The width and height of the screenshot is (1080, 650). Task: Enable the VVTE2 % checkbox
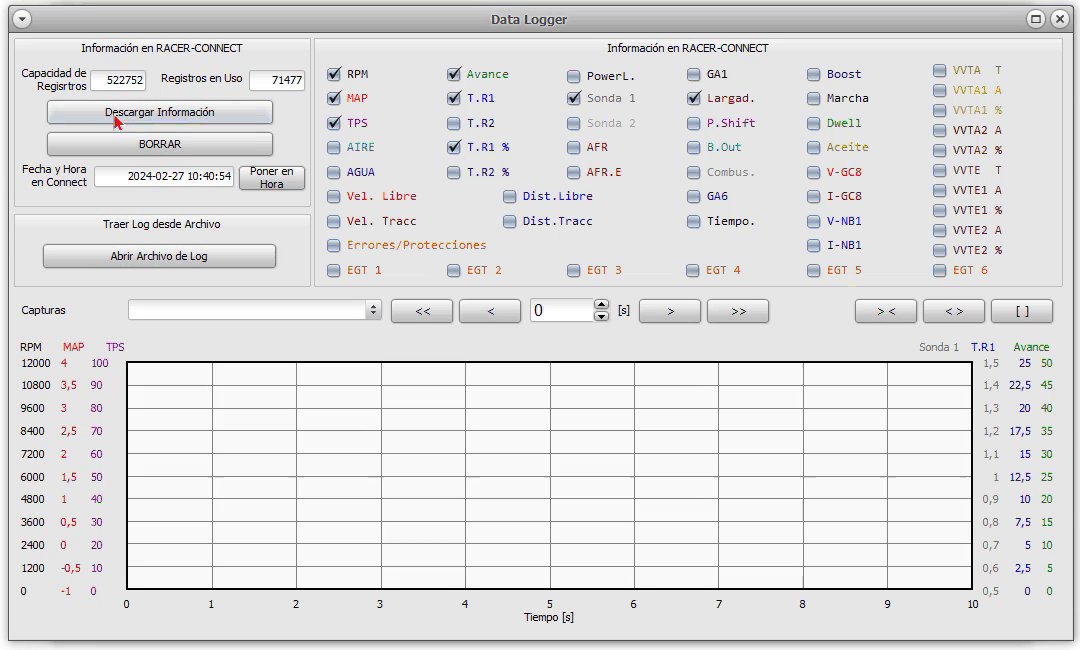click(x=939, y=250)
